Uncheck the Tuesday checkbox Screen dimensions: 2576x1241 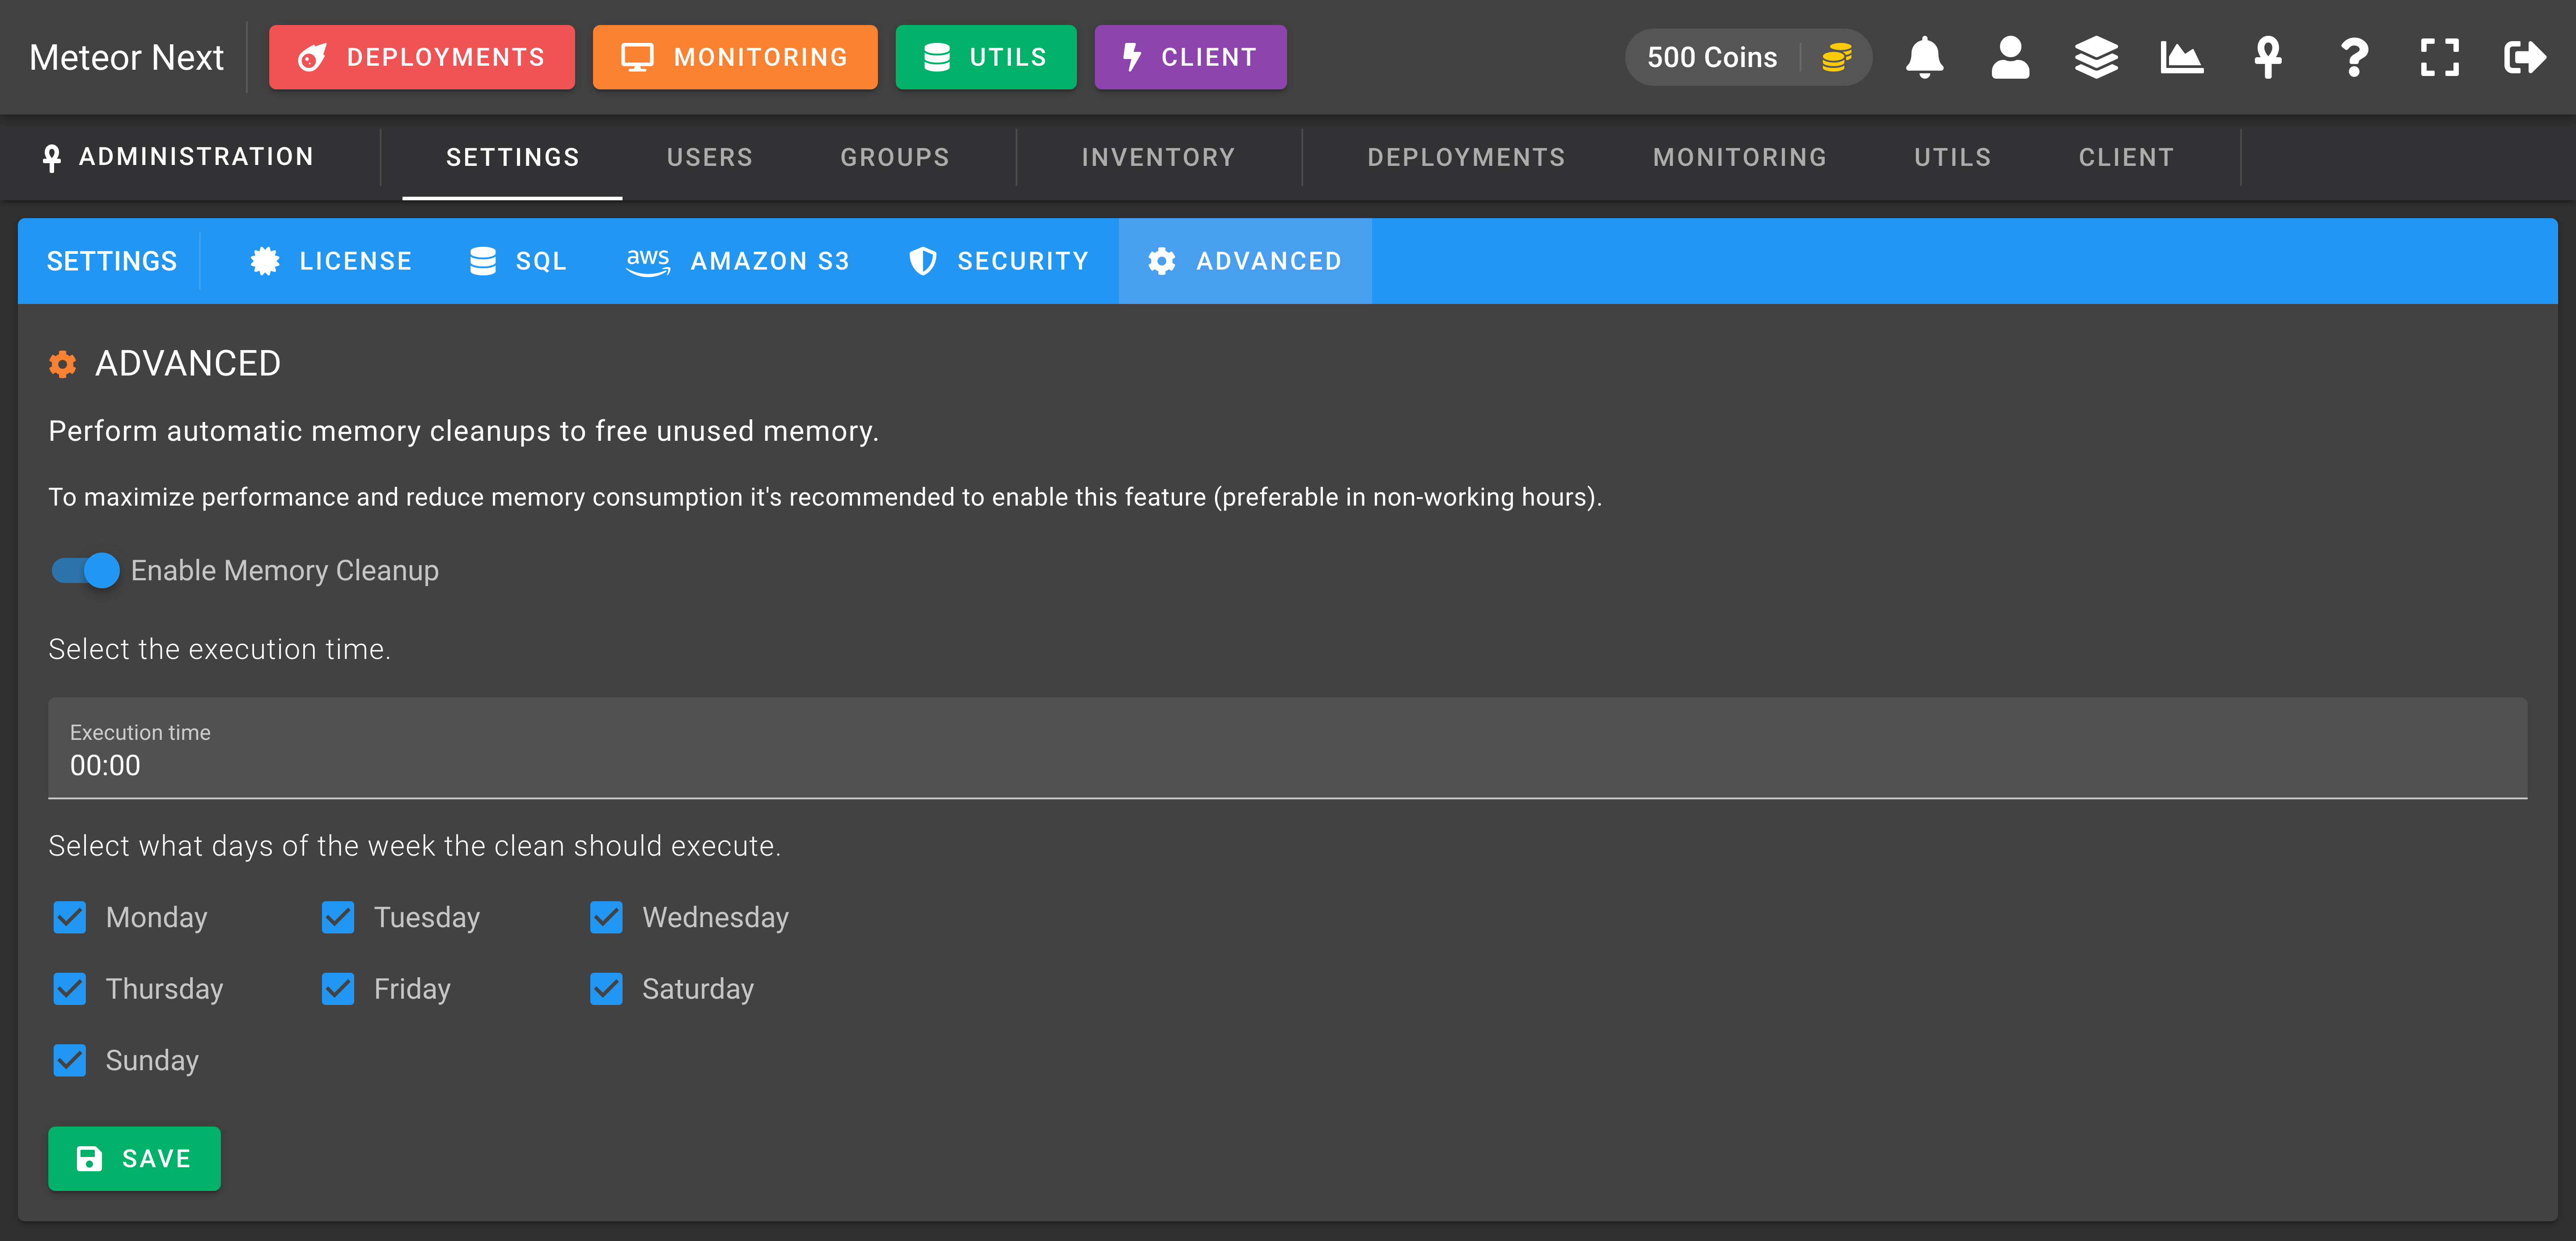(338, 917)
